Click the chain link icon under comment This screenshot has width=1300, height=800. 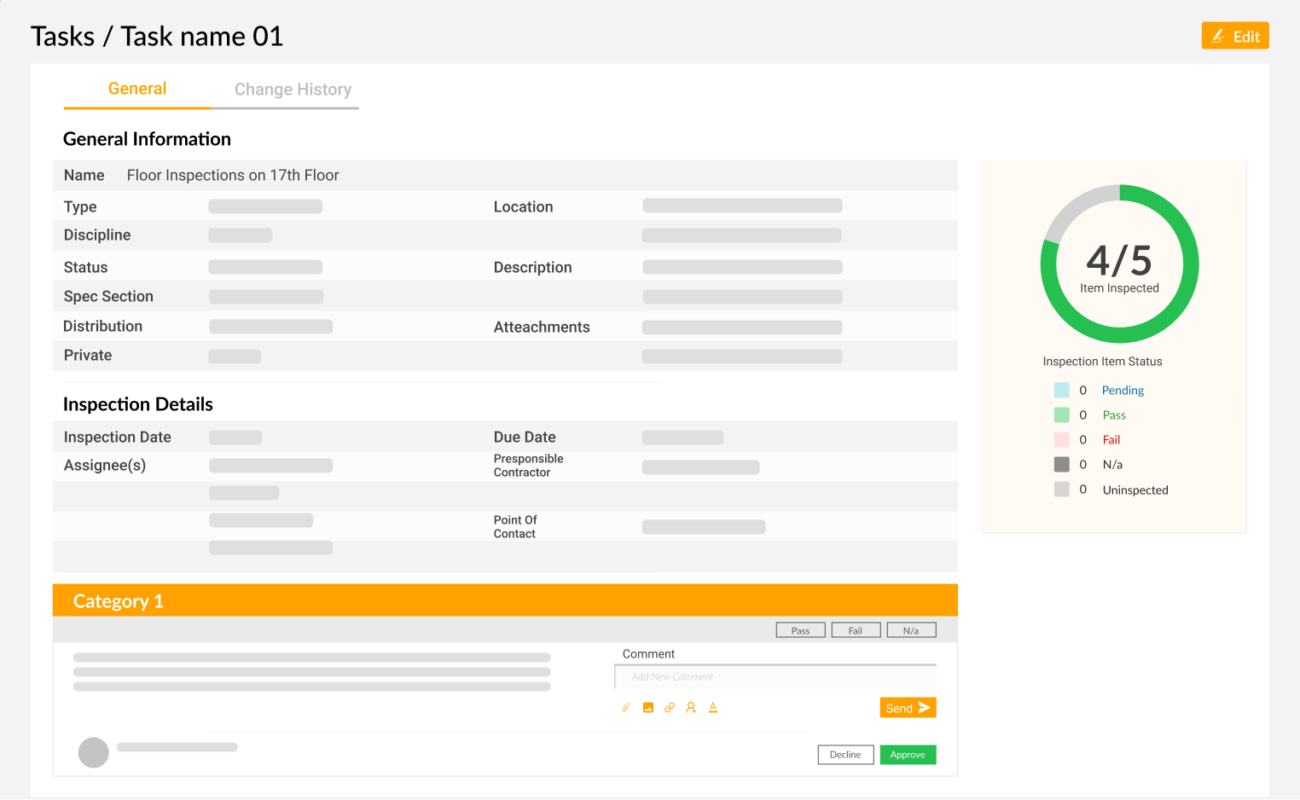pos(669,708)
